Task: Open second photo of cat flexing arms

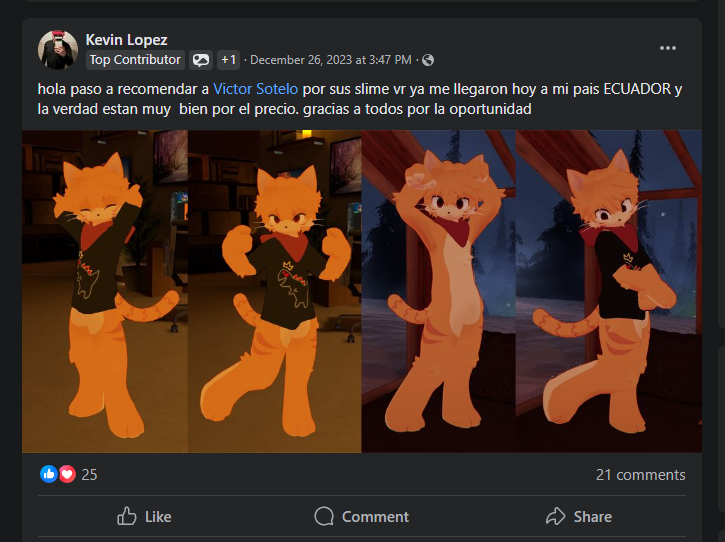Action: pyautogui.click(x=274, y=290)
